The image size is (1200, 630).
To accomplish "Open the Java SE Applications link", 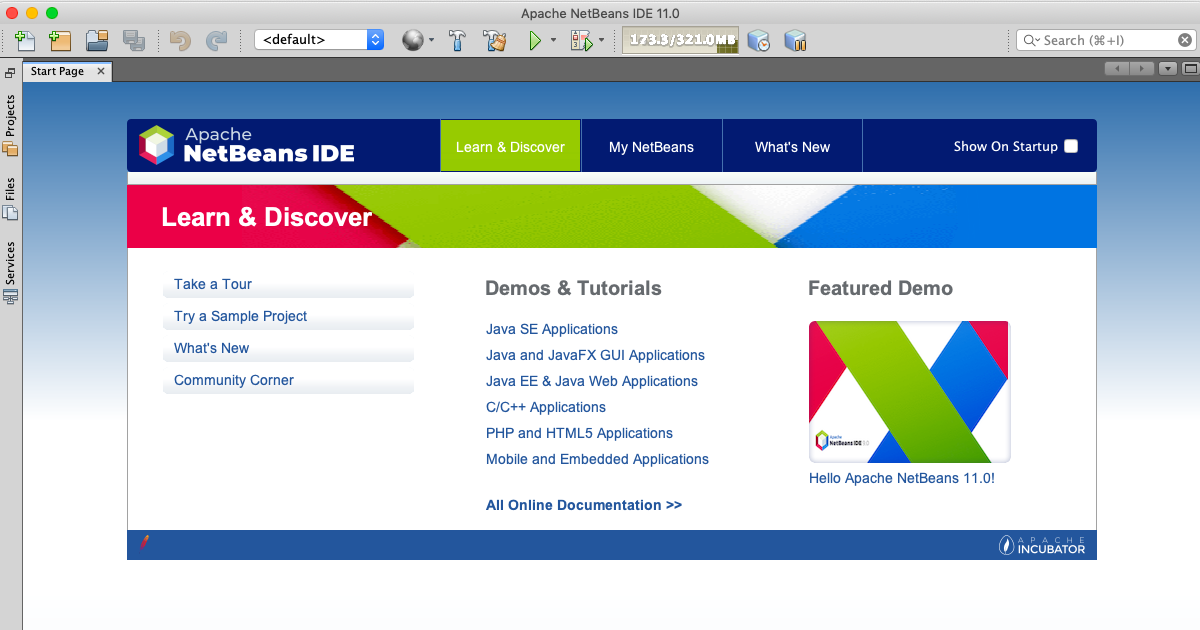I will (x=551, y=329).
